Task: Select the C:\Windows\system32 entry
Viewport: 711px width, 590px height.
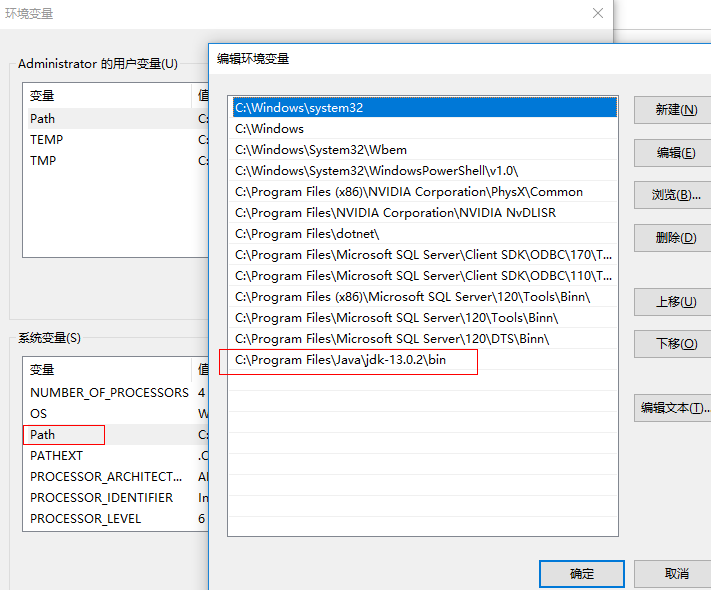Action: pyautogui.click(x=424, y=107)
